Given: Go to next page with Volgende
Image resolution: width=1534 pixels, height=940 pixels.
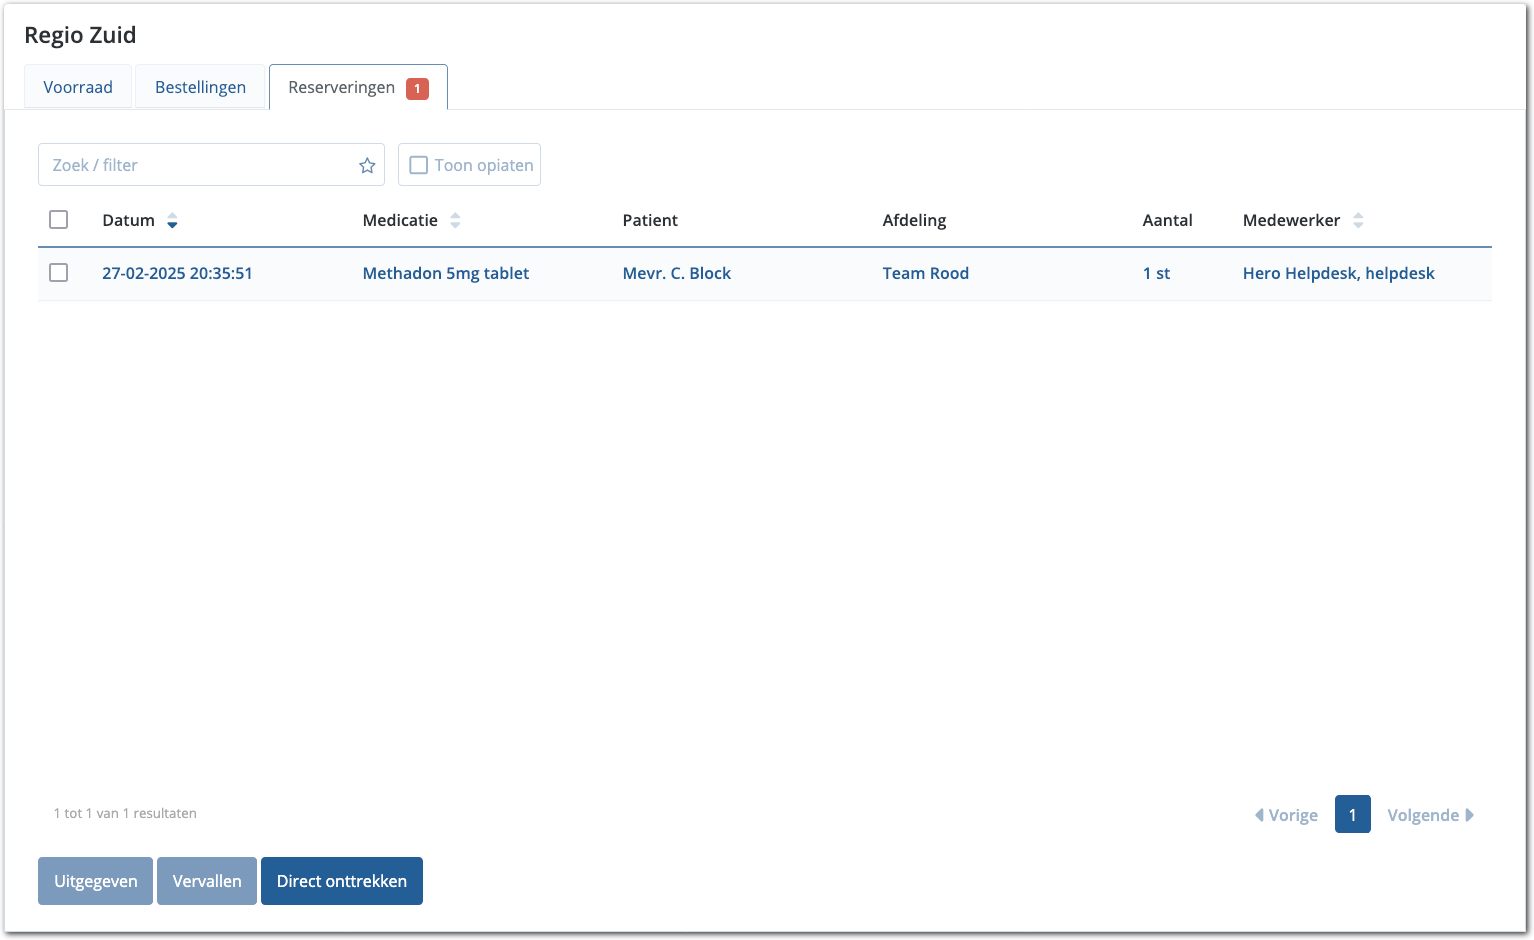Looking at the screenshot, I should coord(1430,815).
